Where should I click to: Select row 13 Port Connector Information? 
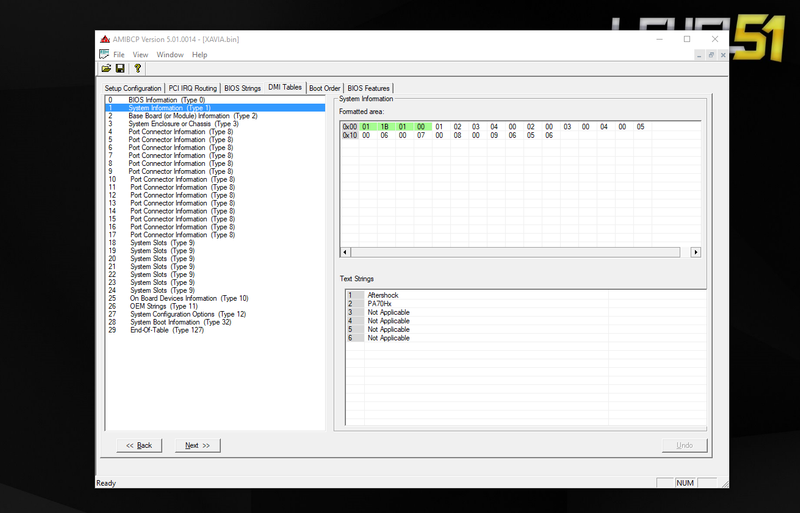pos(215,203)
